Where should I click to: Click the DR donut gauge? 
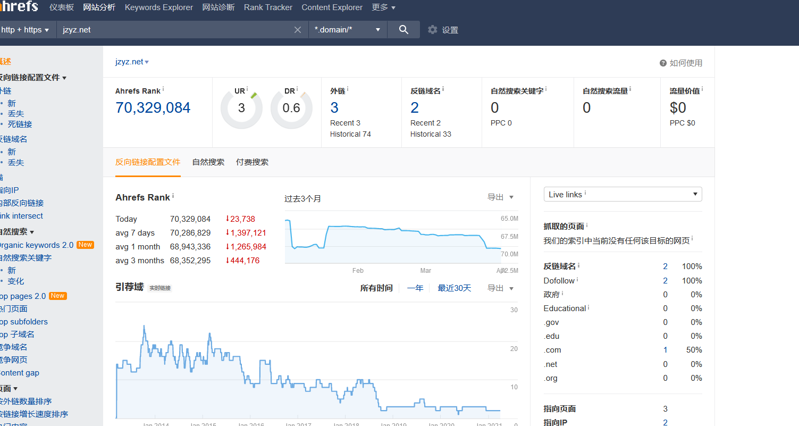291,108
